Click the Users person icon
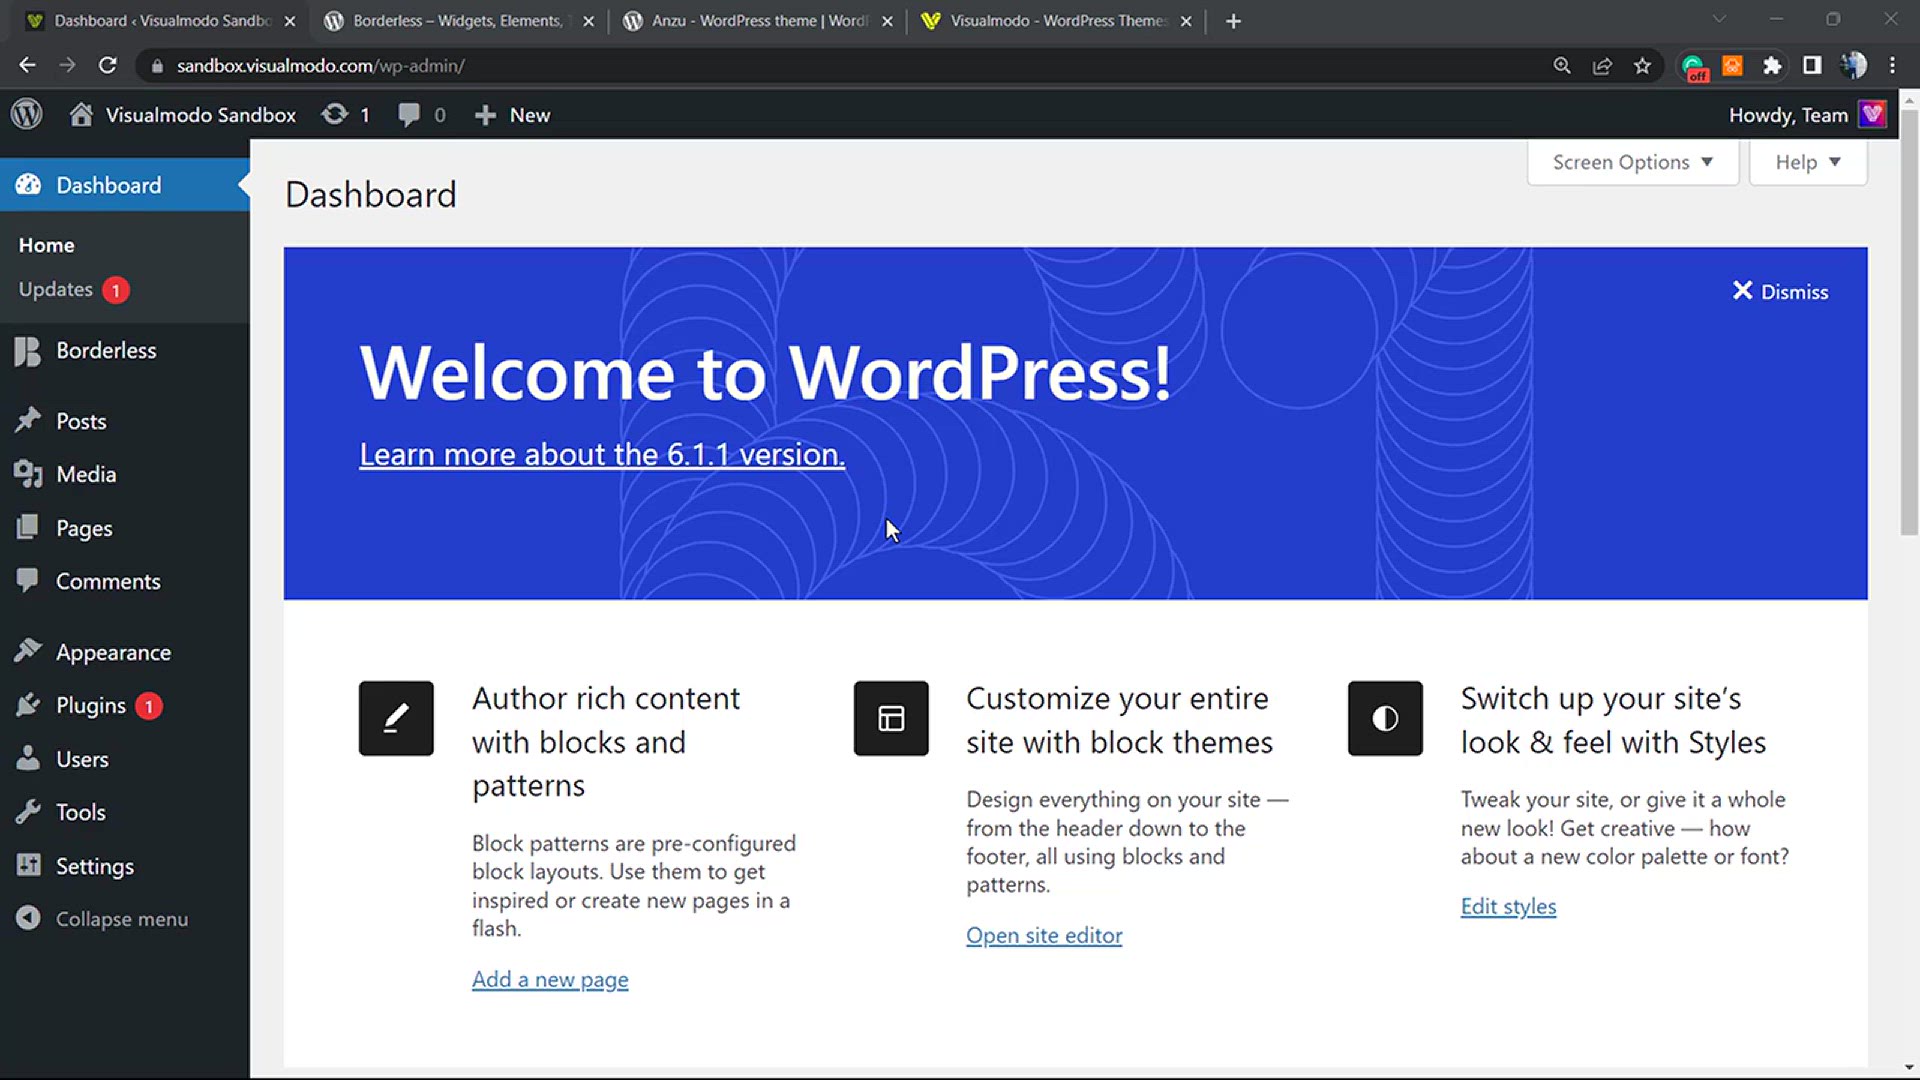Image resolution: width=1920 pixels, height=1080 pixels. tap(28, 759)
